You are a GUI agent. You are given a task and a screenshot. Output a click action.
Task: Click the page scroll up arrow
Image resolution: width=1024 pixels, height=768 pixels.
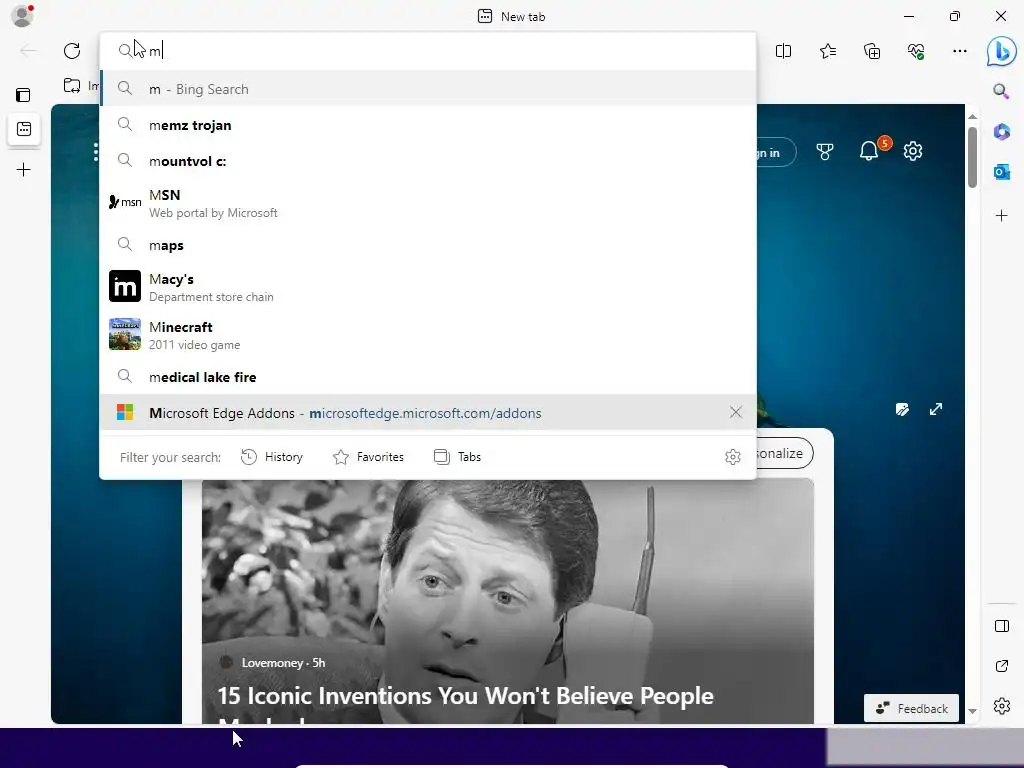(x=972, y=116)
